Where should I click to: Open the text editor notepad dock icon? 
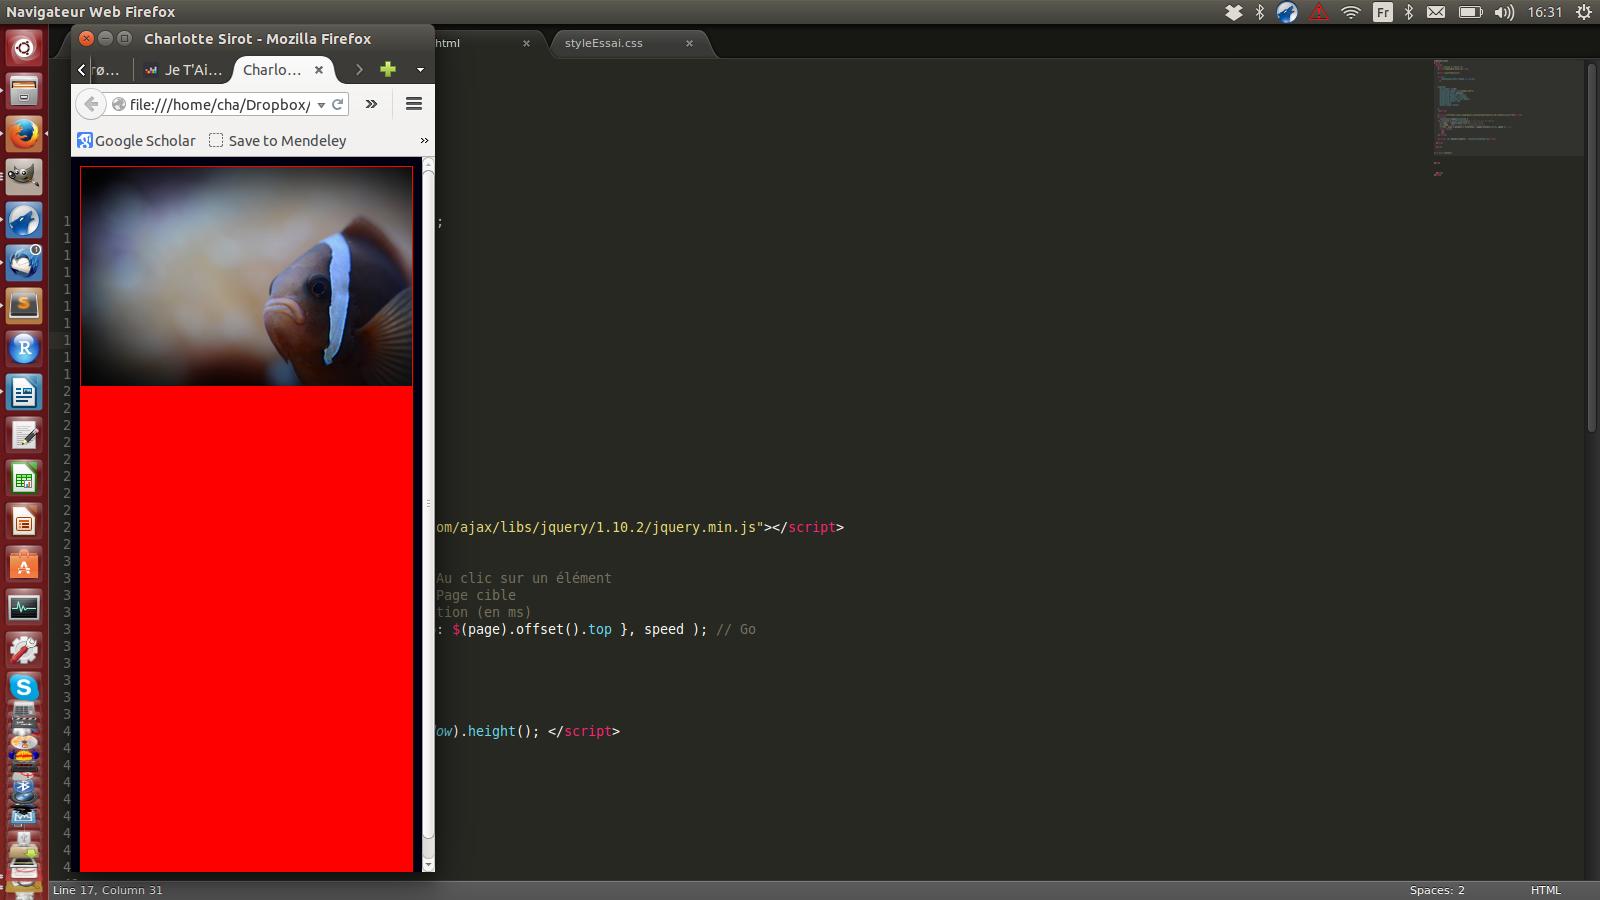point(24,436)
